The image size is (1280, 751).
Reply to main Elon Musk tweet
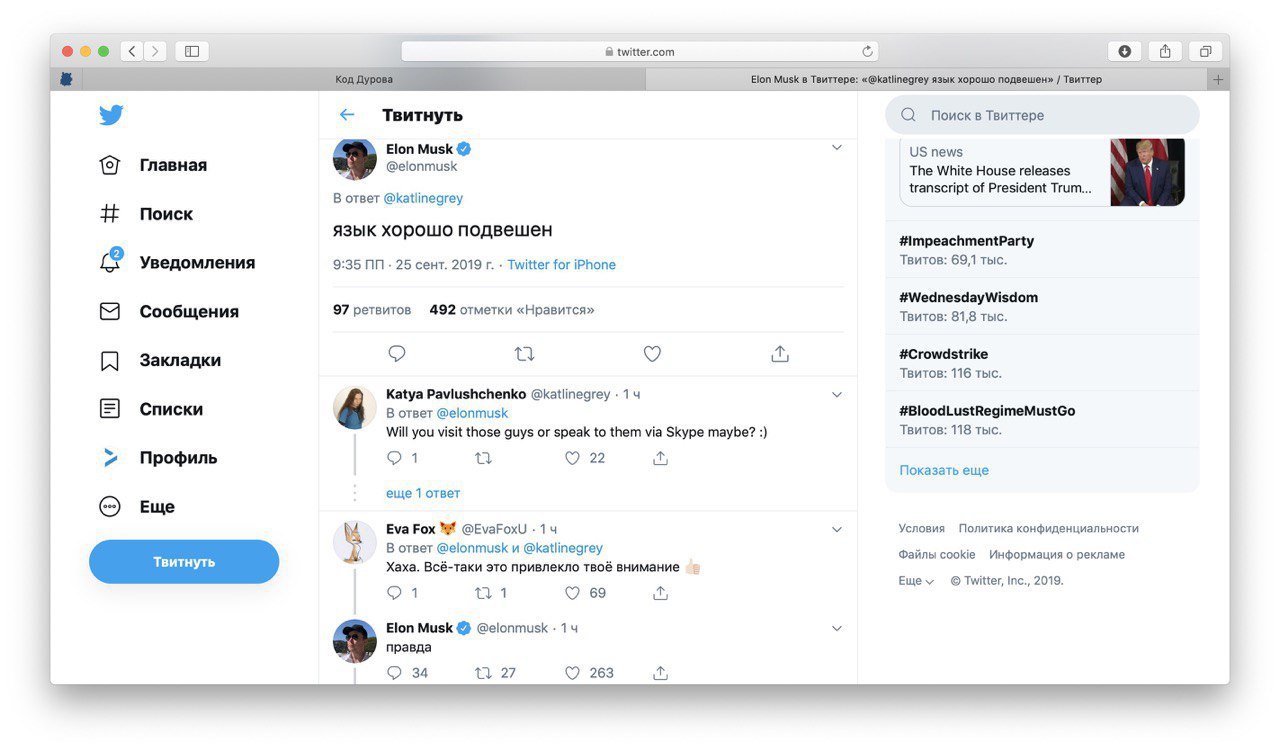[x=397, y=353]
